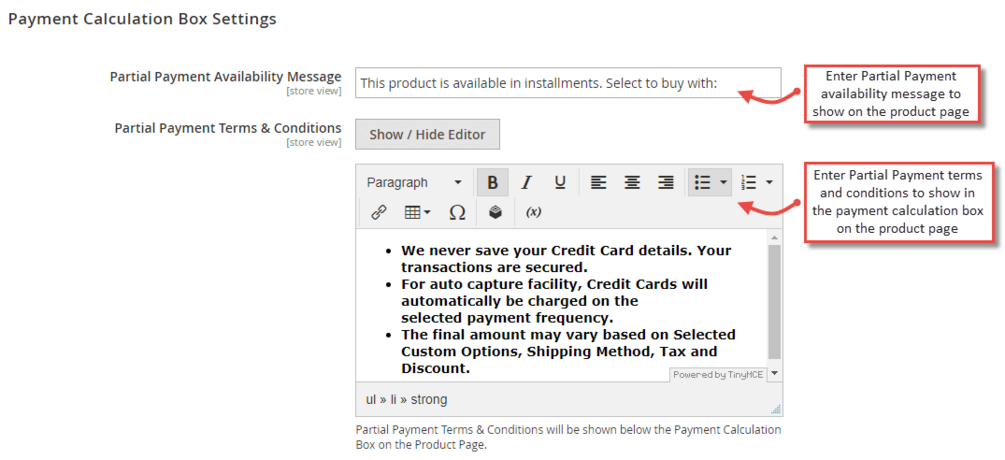
Task: Click the Show / Hide Editor button
Action: pos(427,135)
